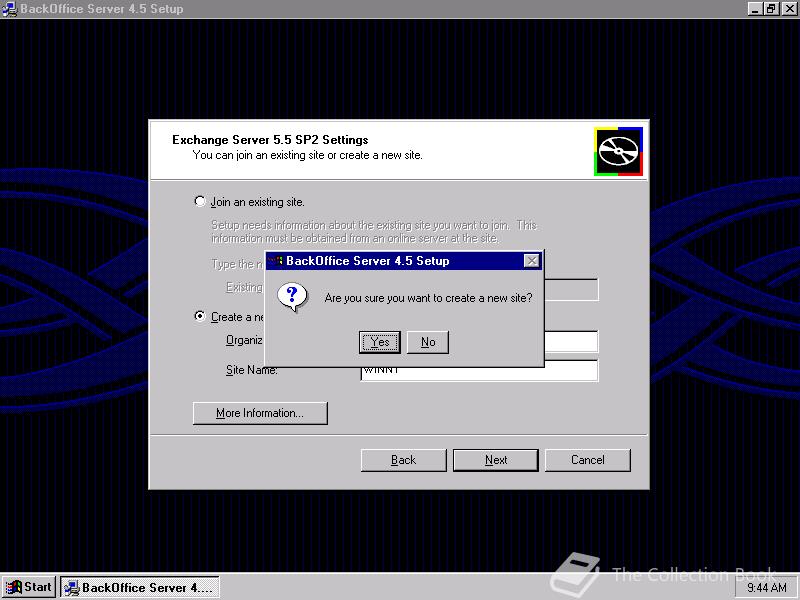Click 'Are you sure you want to create a new site?' text
This screenshot has height=600, width=800.
pos(429,297)
